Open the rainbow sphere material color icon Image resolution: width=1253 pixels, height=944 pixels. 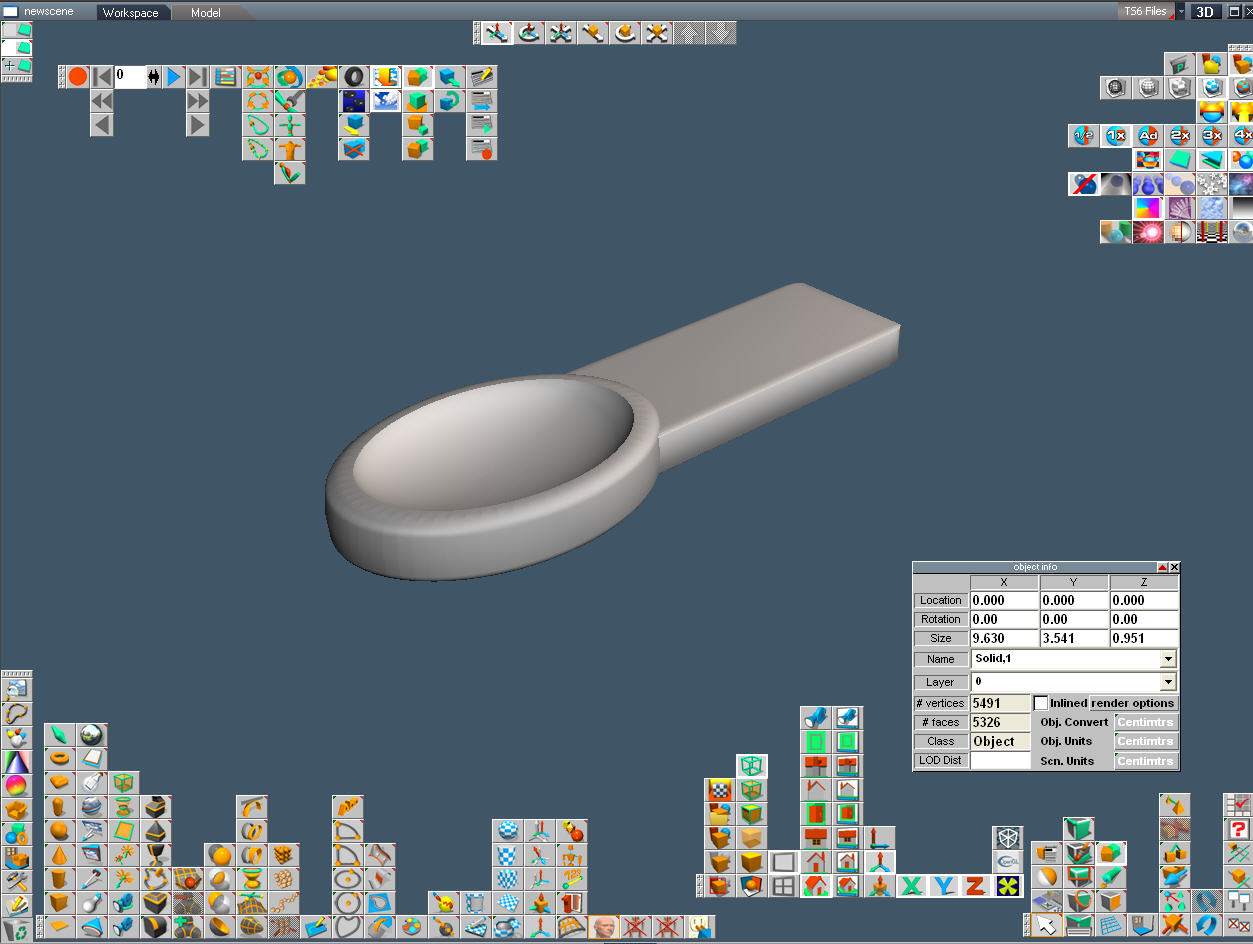(16, 785)
